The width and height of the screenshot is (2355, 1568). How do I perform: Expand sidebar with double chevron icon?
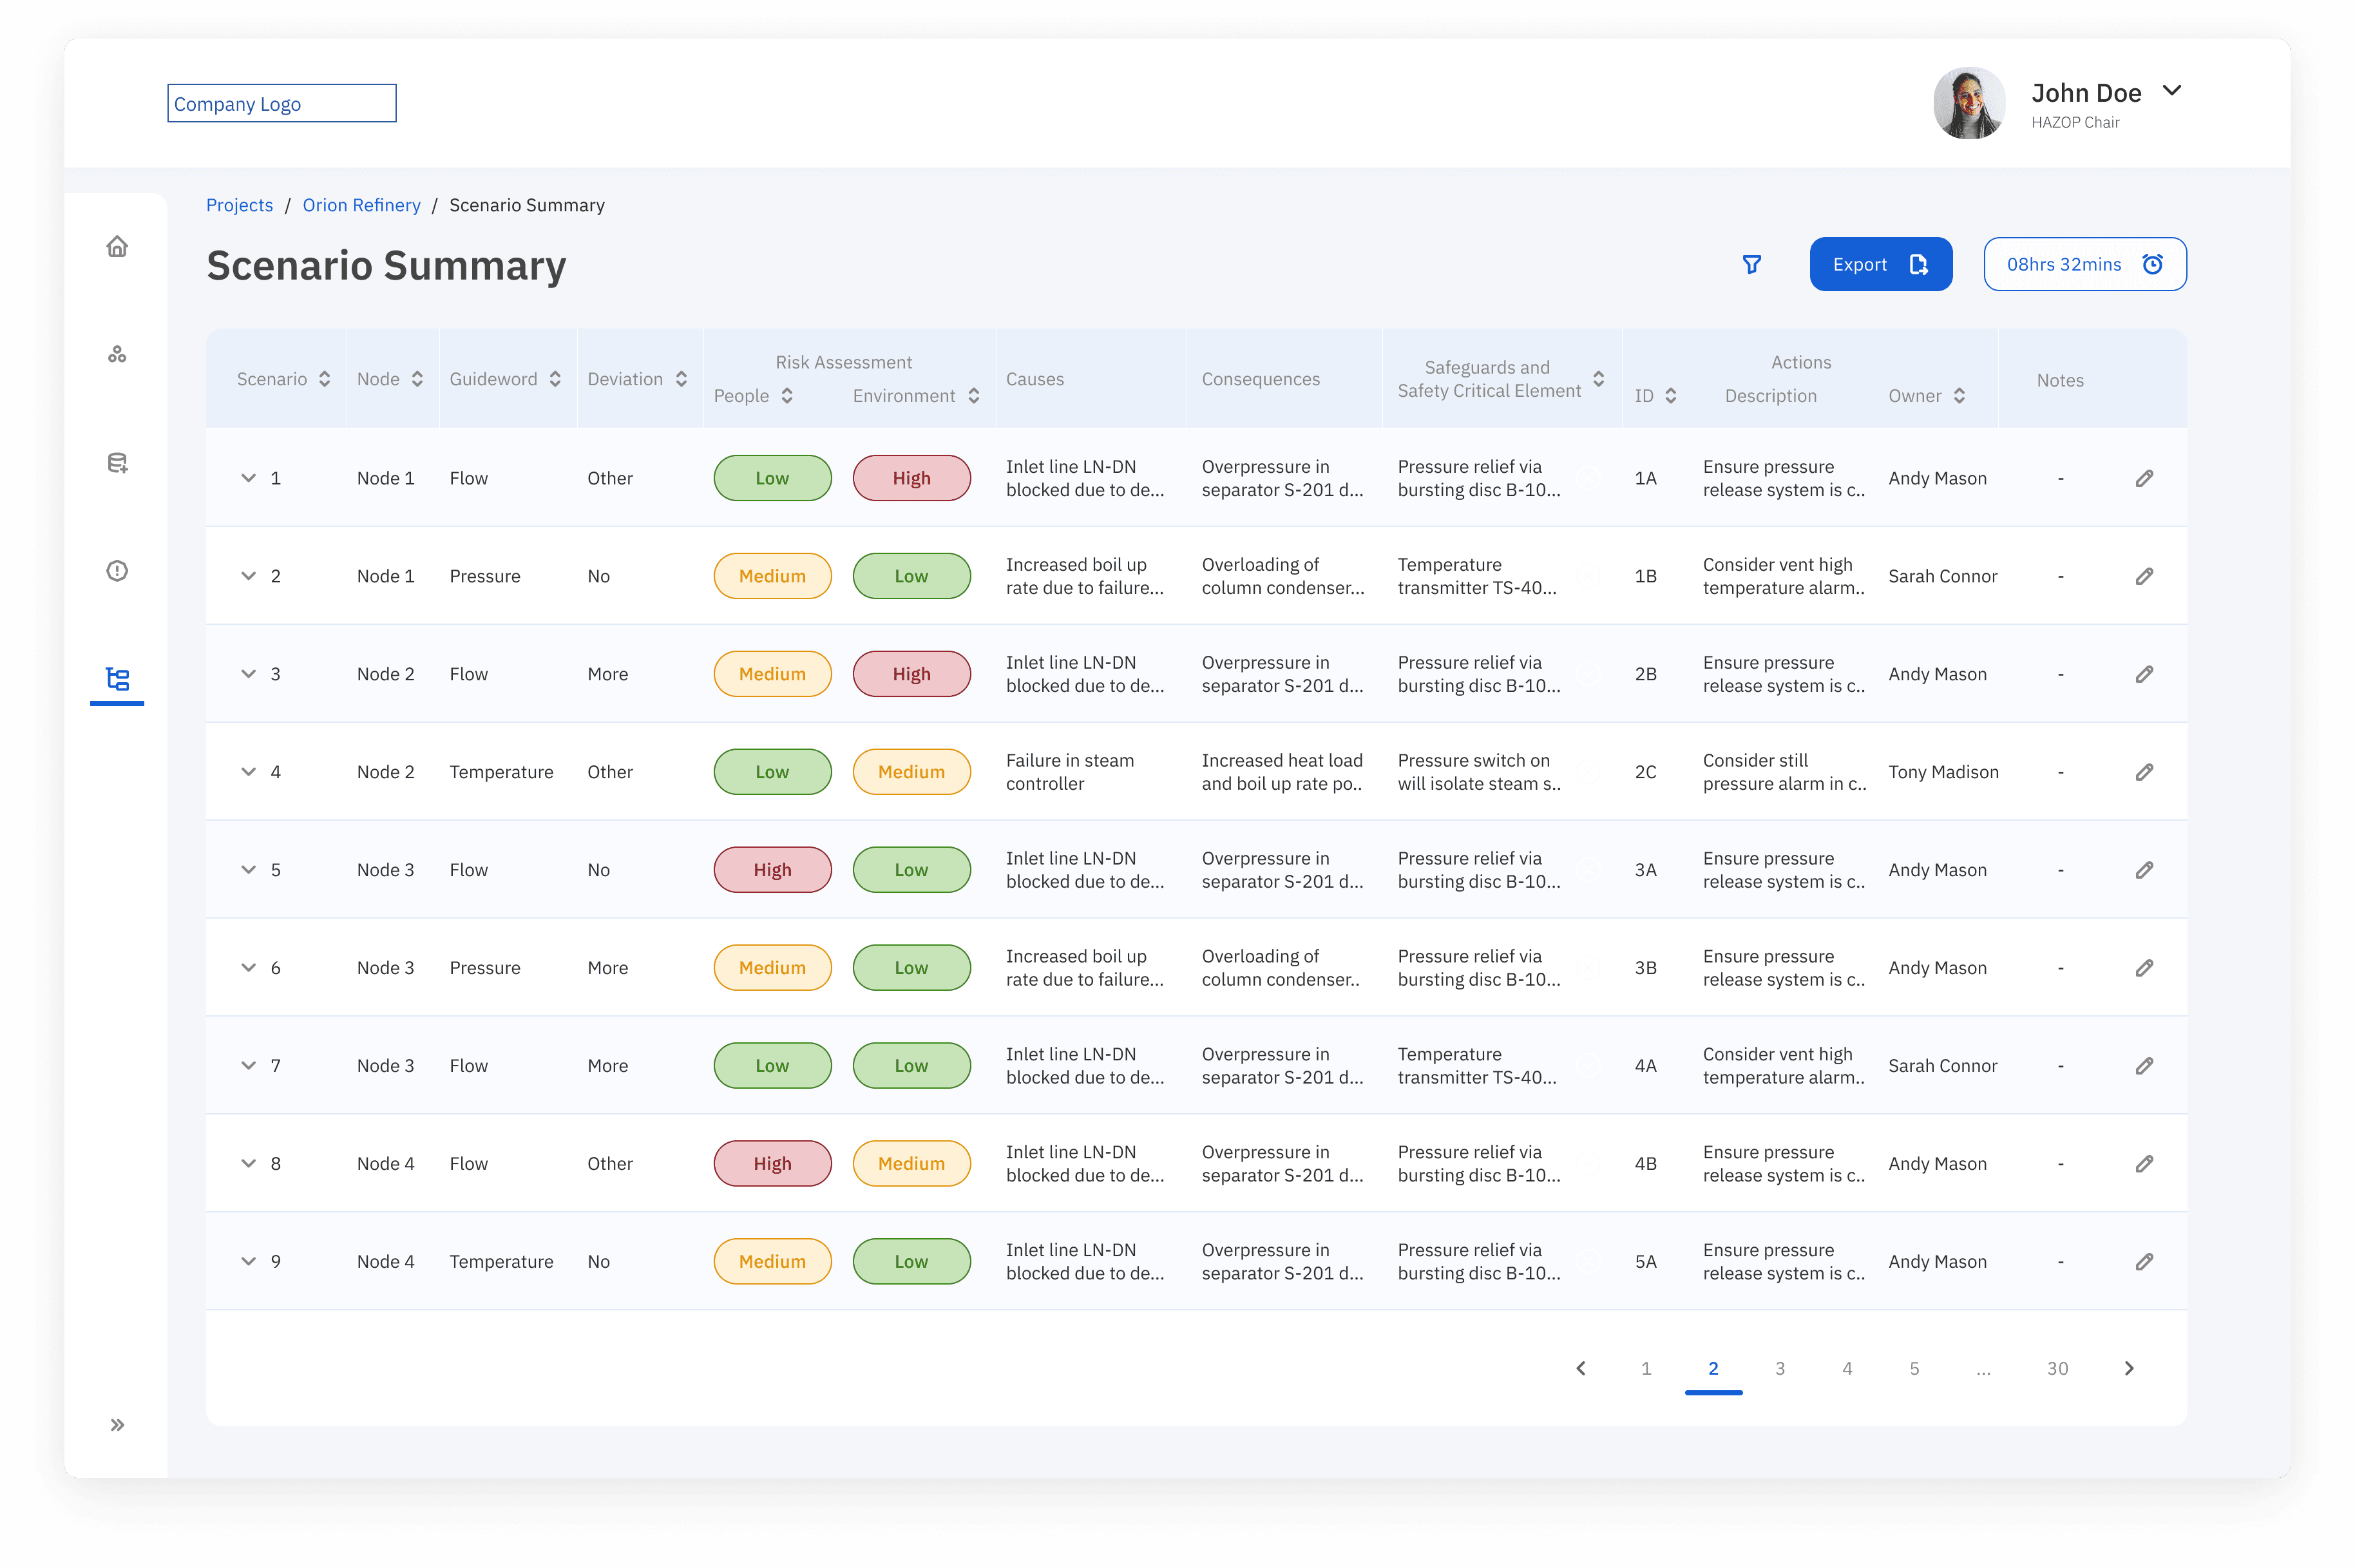117,1424
